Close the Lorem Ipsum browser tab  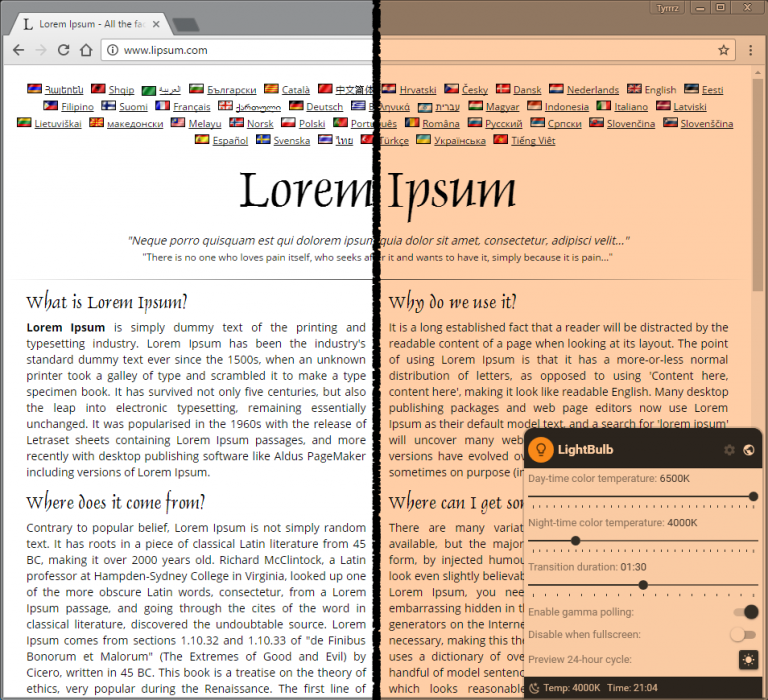(156, 24)
